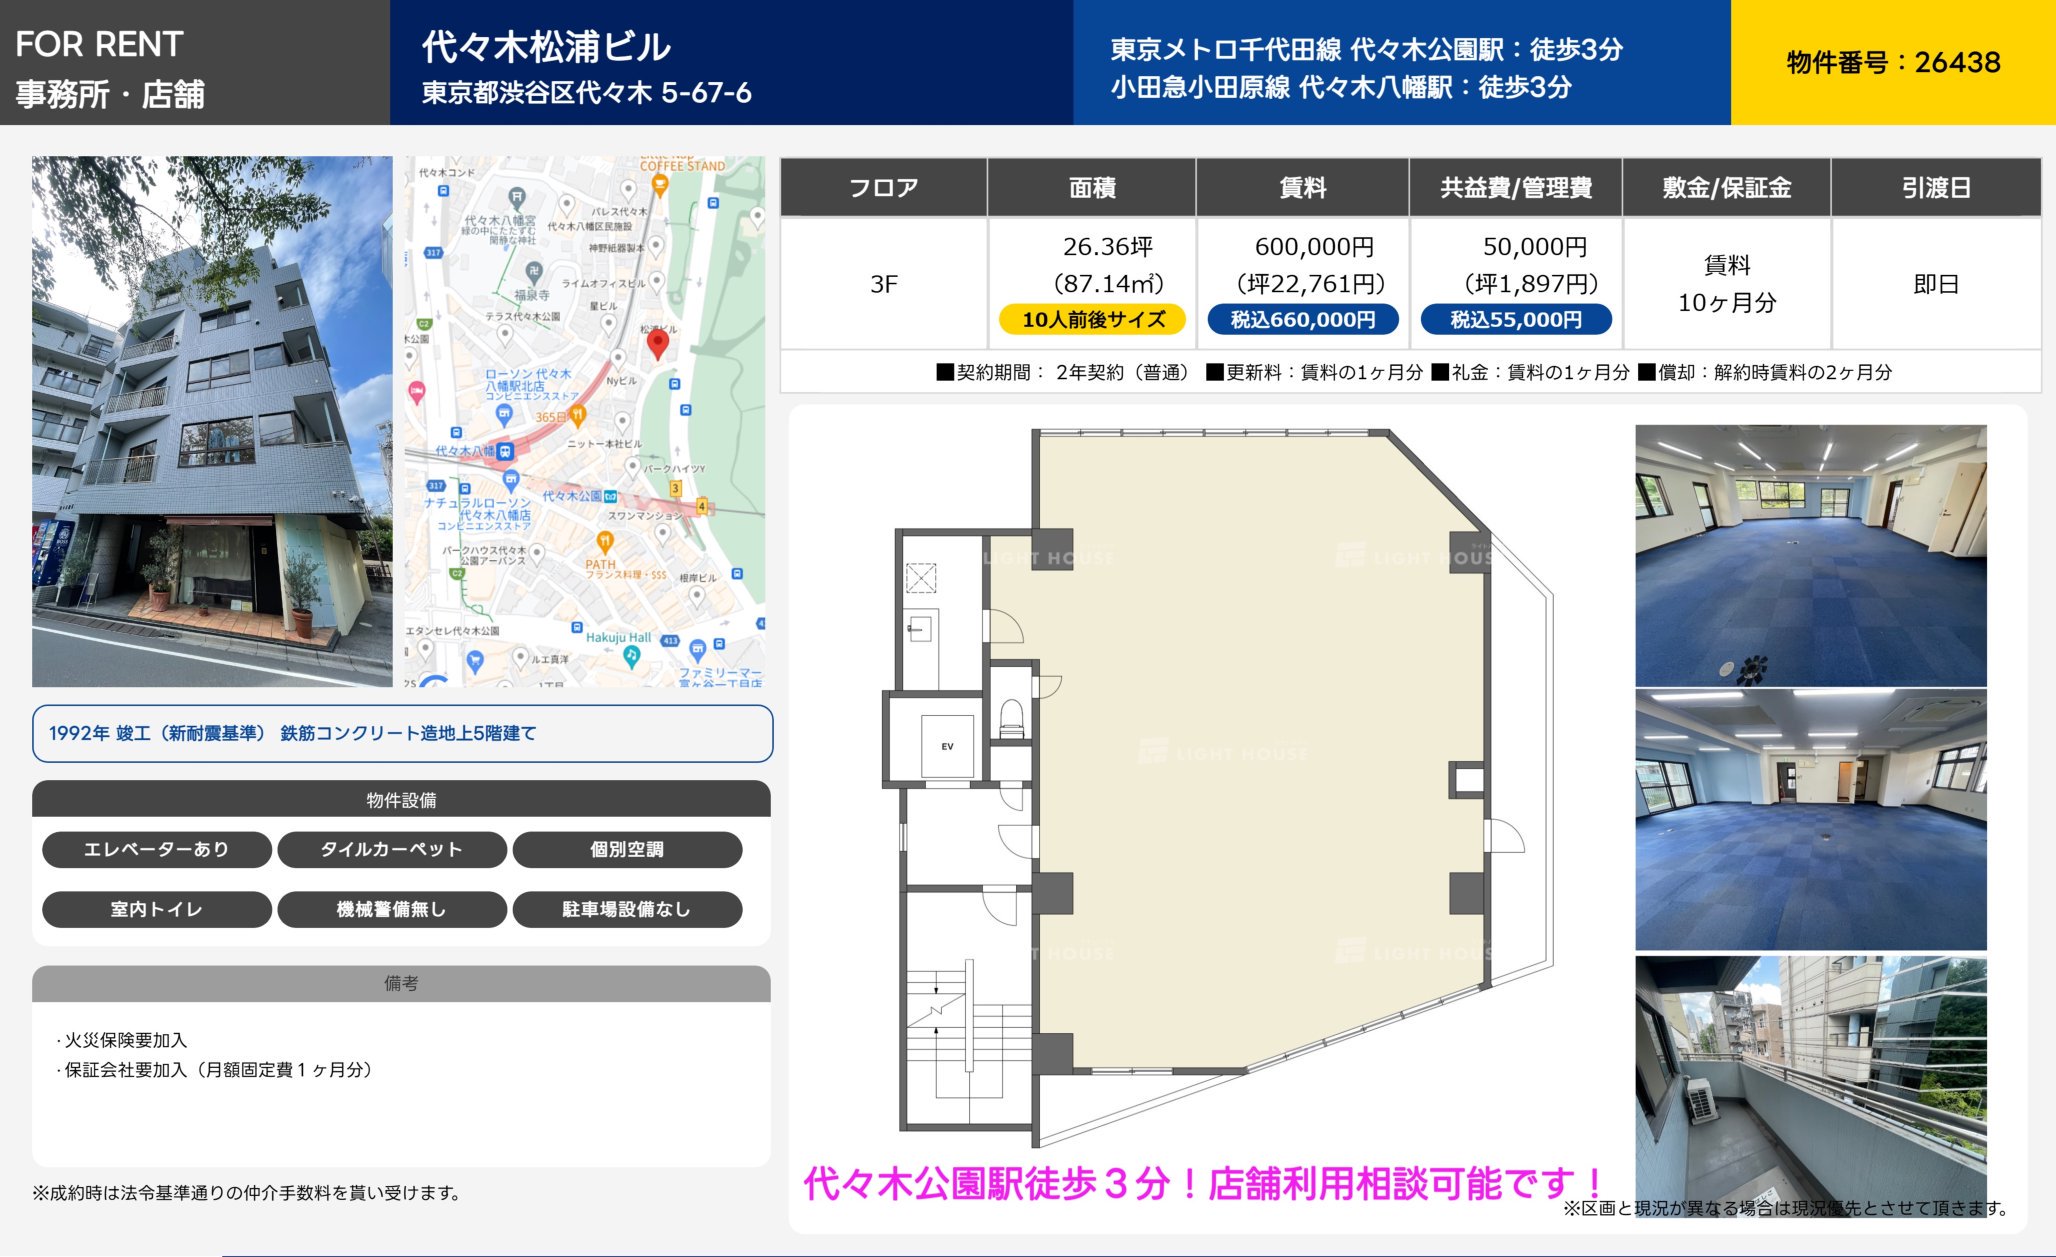
Task: Click the 1992年 竣工 building info box
Action: 402,733
